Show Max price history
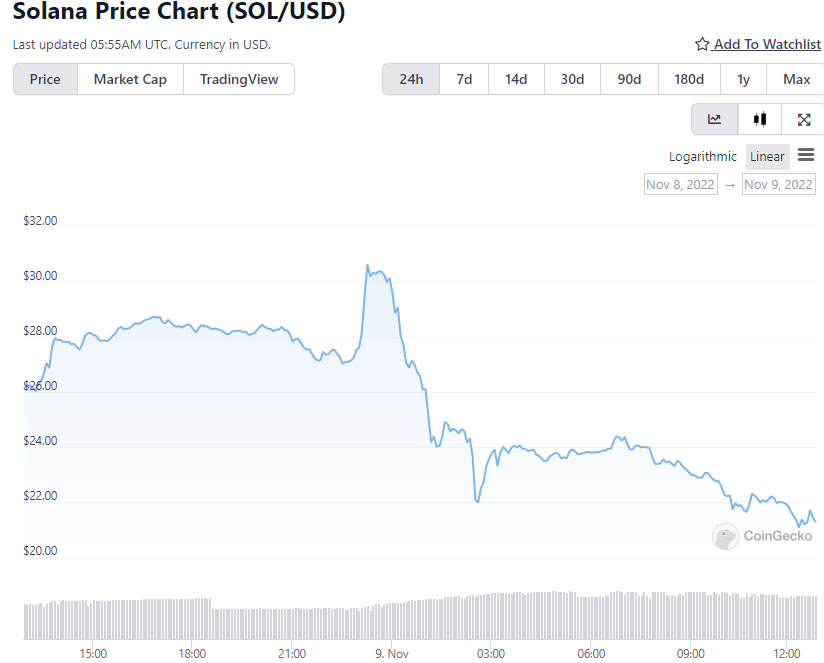Screen dimensions: 824x663 (x=797, y=79)
